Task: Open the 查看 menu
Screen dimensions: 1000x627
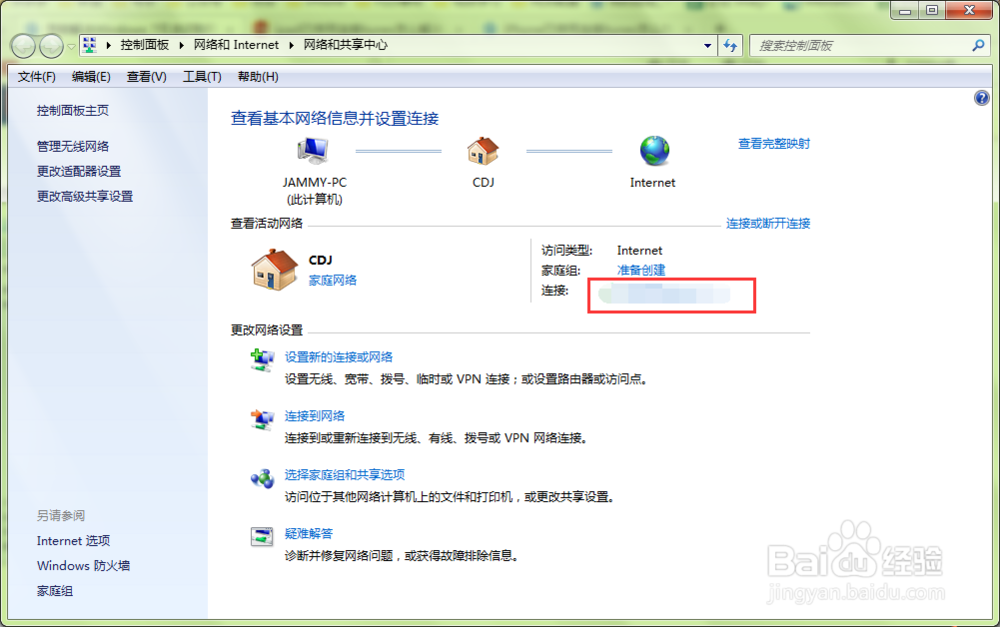Action: tap(145, 76)
